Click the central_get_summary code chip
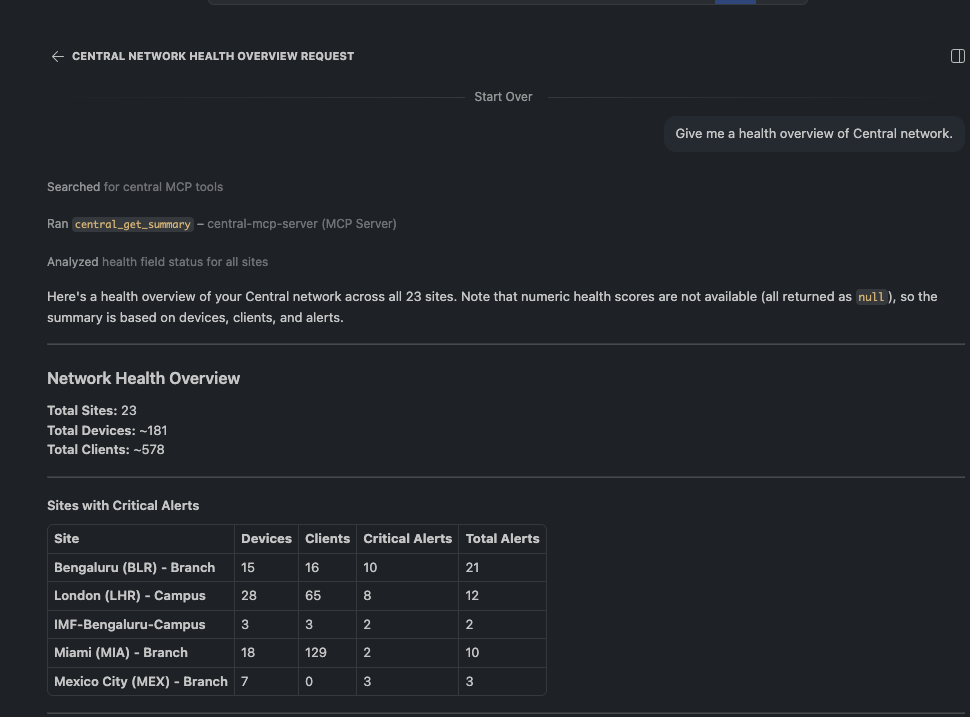Screen dimensions: 970x717 (x=132, y=223)
